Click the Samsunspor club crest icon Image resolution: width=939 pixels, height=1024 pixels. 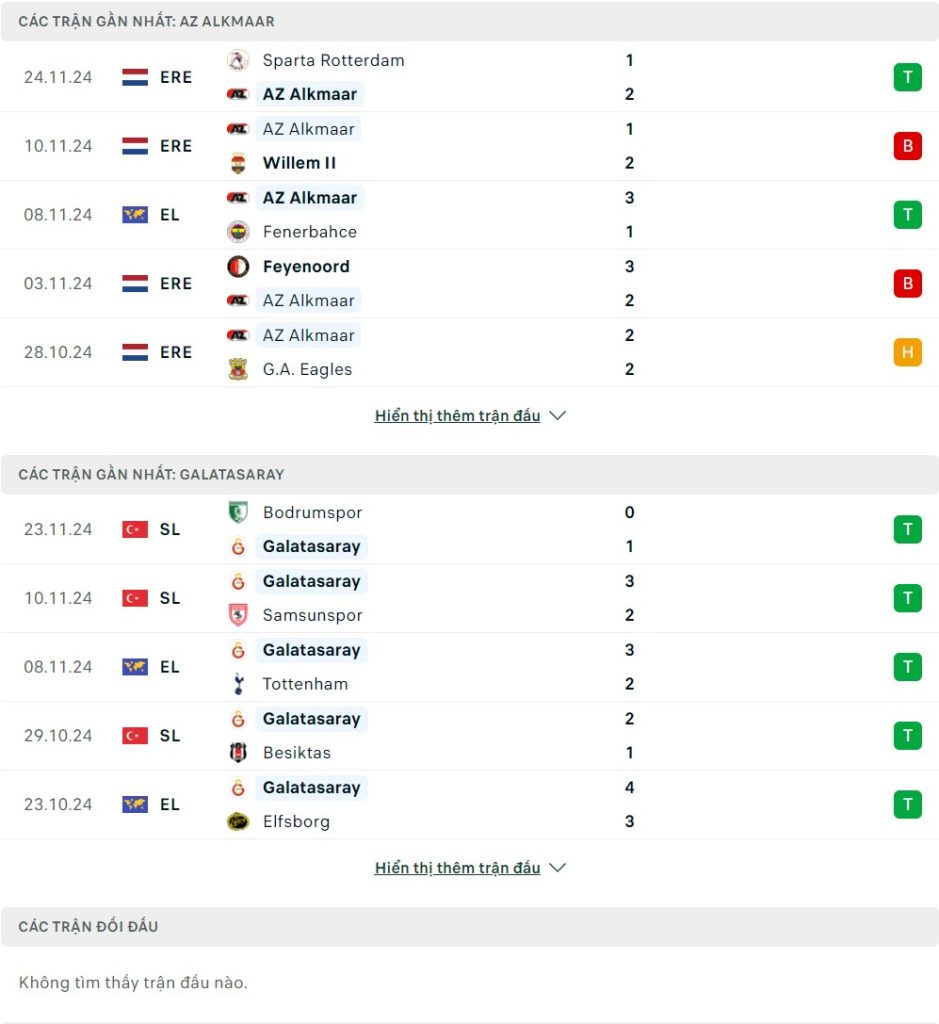coord(238,616)
